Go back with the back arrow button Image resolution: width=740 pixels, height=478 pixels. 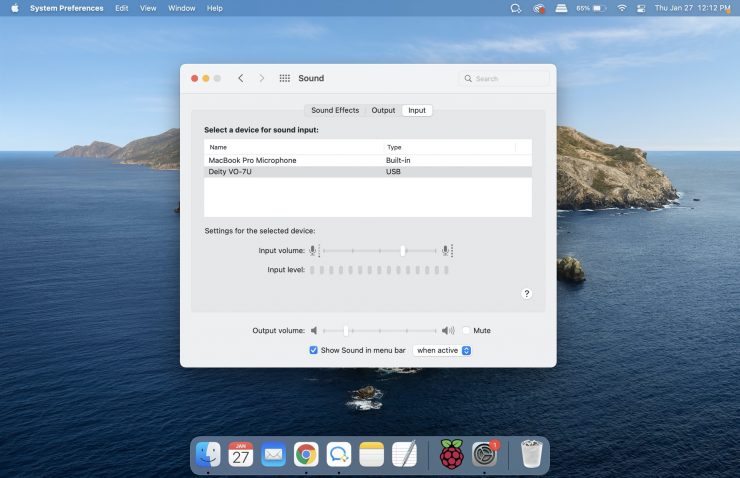point(241,78)
